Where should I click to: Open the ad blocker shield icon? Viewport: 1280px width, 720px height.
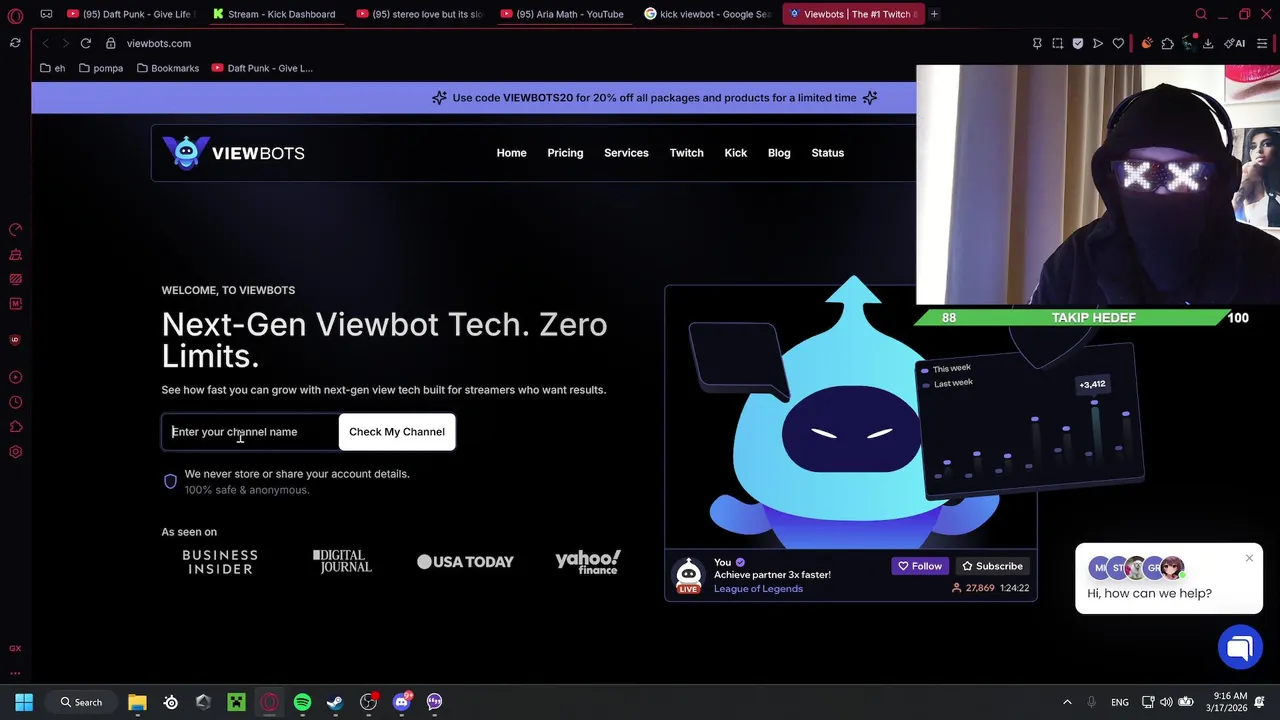pos(1078,43)
